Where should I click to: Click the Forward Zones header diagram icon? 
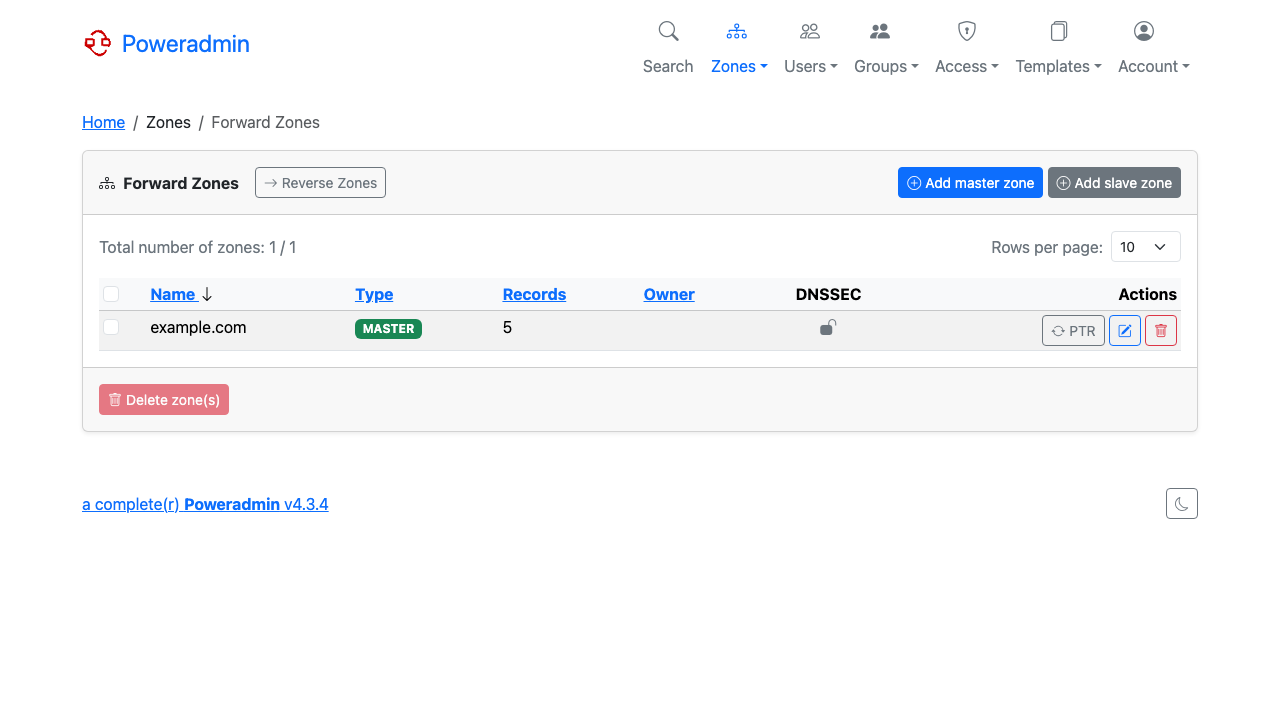point(107,183)
